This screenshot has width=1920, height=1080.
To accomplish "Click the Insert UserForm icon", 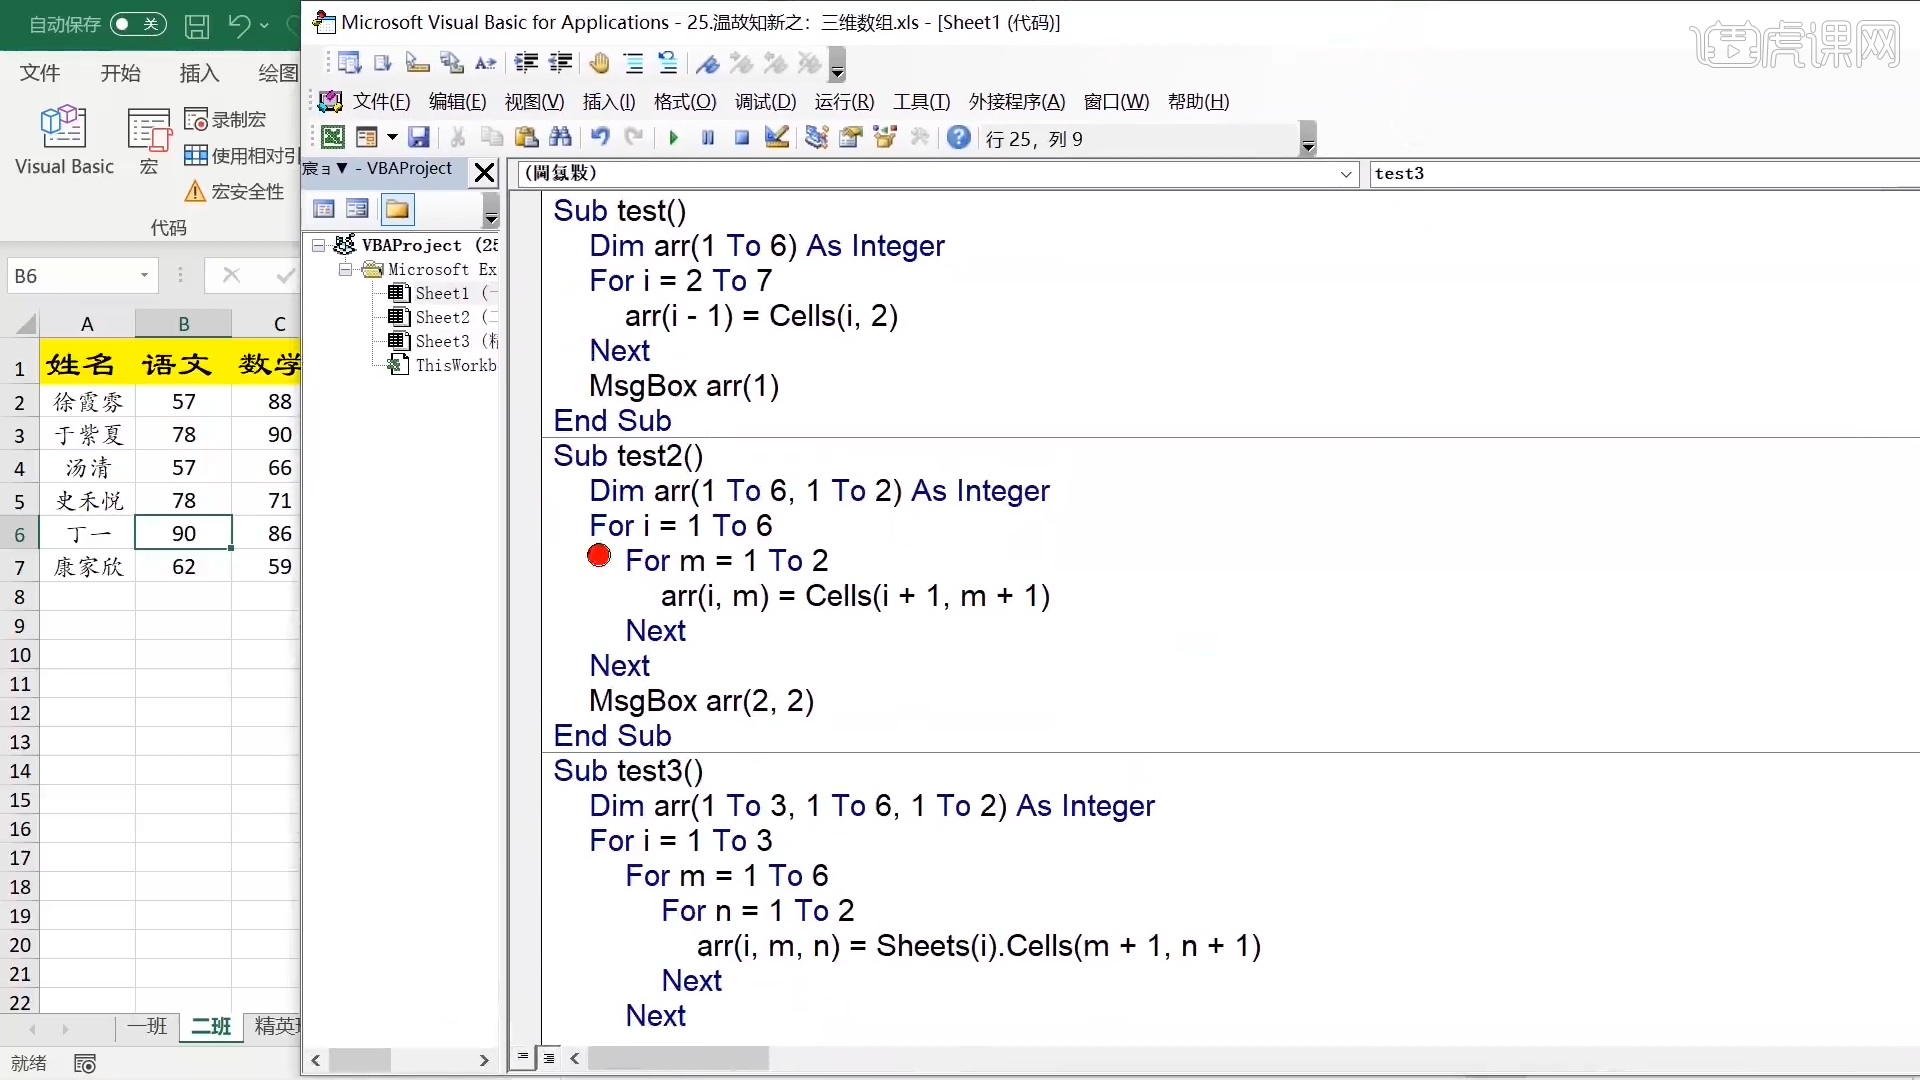I will [367, 138].
